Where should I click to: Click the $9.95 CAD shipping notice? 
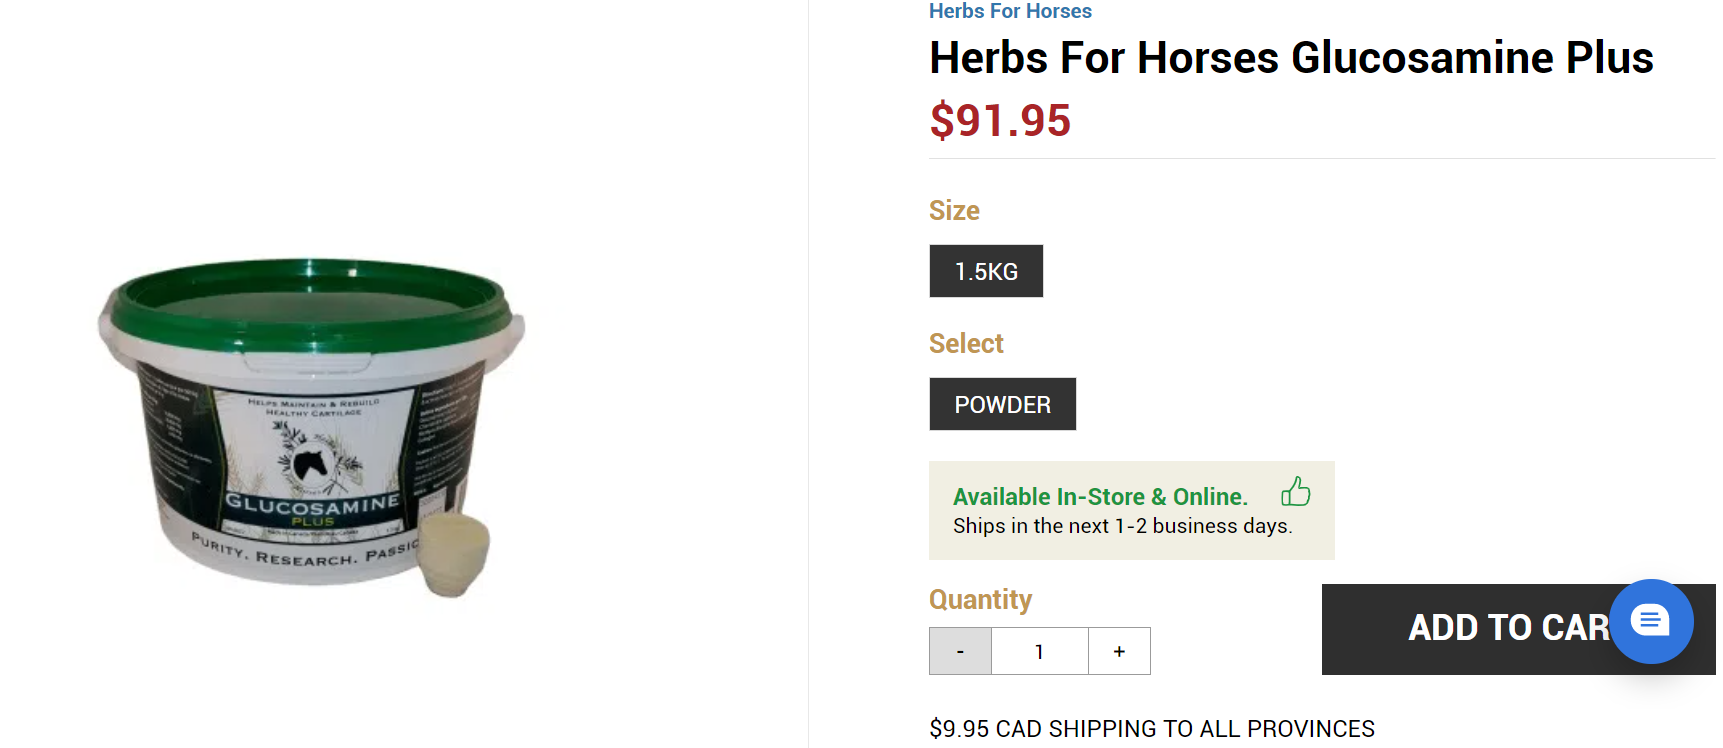1151,729
